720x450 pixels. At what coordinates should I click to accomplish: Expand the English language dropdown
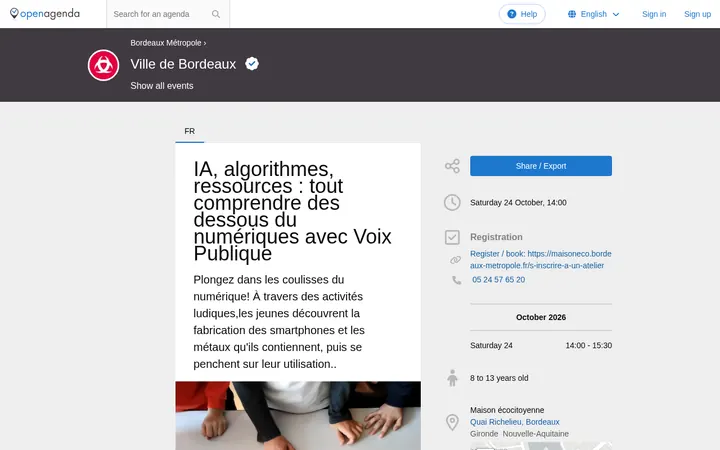[594, 14]
